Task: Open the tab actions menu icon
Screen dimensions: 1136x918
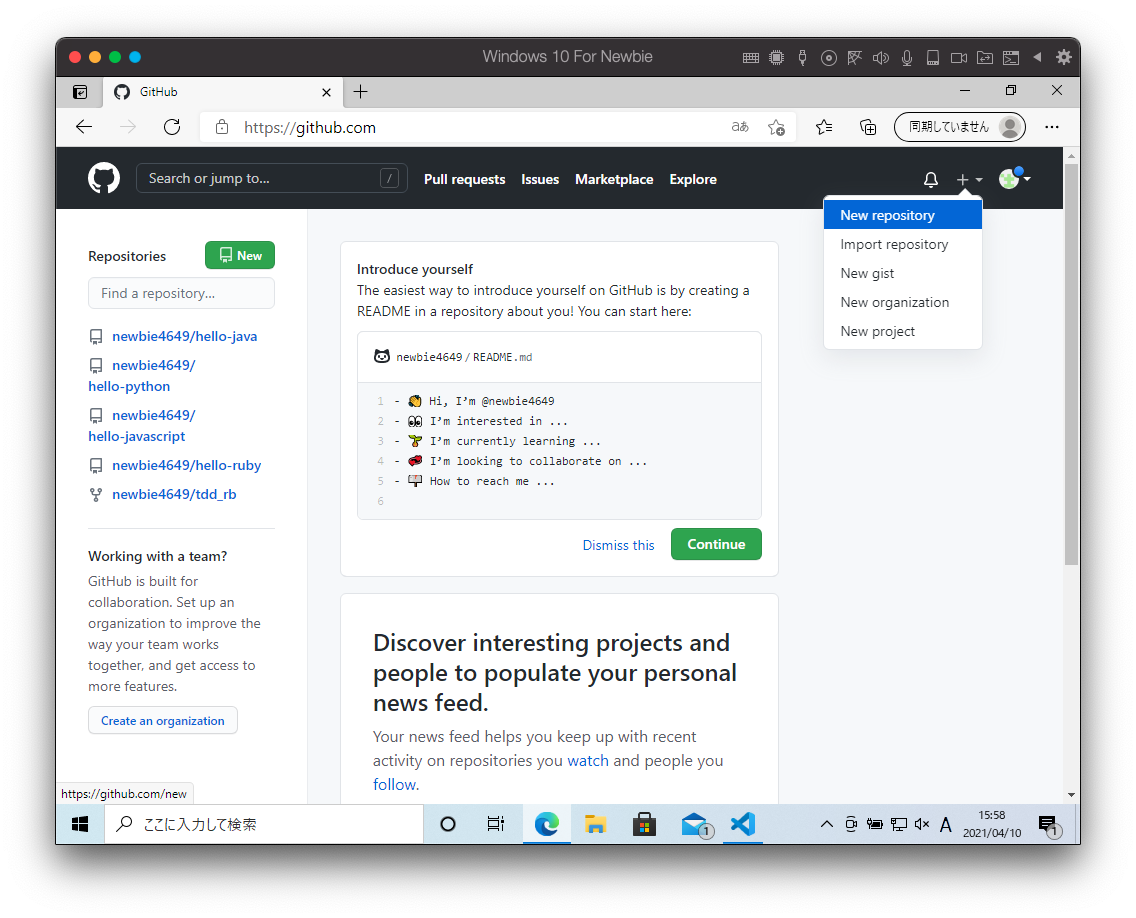Action: coord(80,92)
